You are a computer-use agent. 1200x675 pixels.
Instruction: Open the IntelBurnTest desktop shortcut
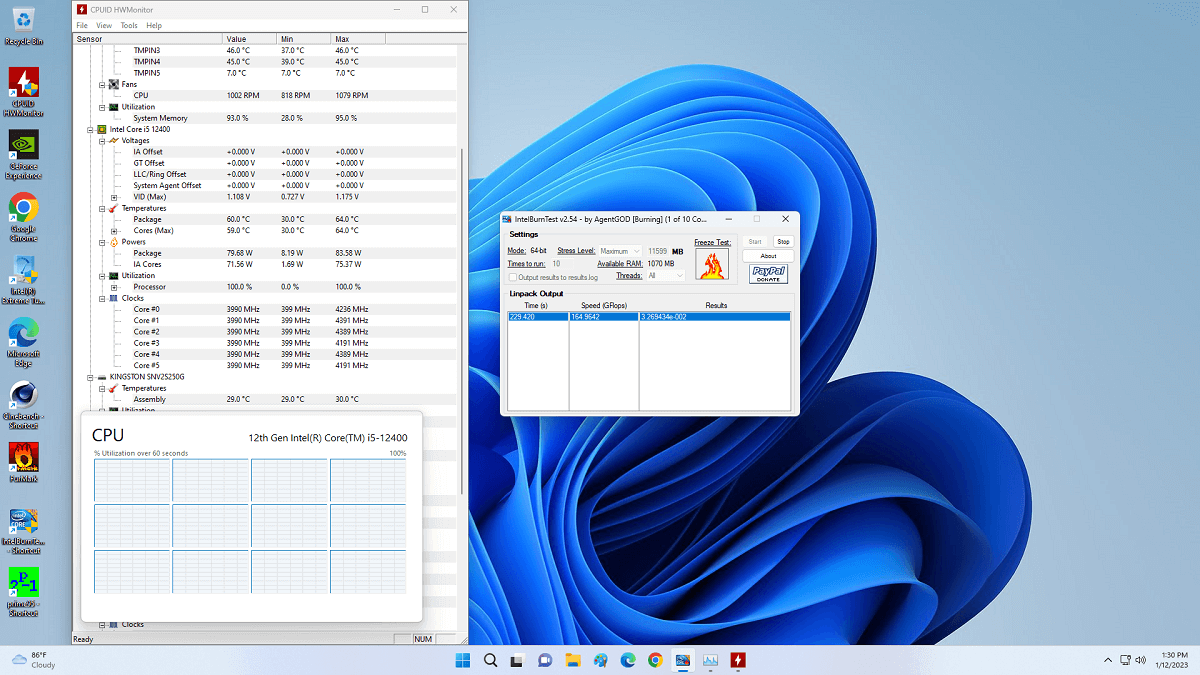[x=23, y=530]
